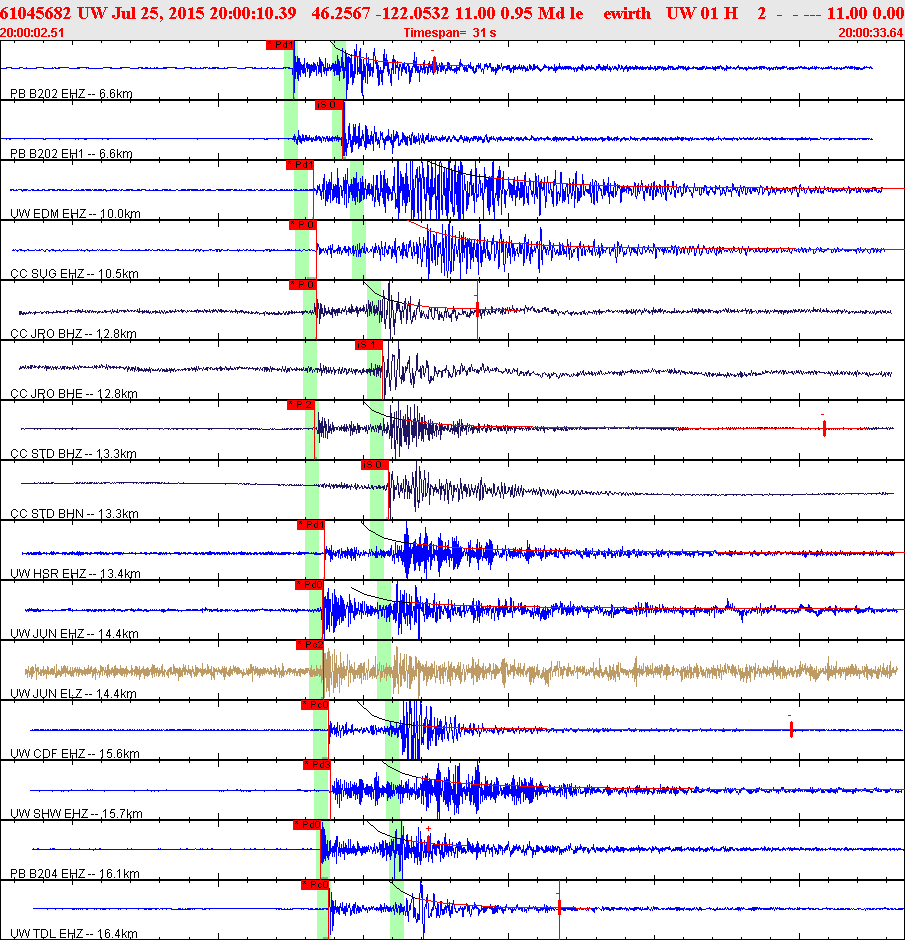The height and width of the screenshot is (940, 905).
Task: Click the P 0 pick tag on CC SUG EHZ
Action: (303, 225)
